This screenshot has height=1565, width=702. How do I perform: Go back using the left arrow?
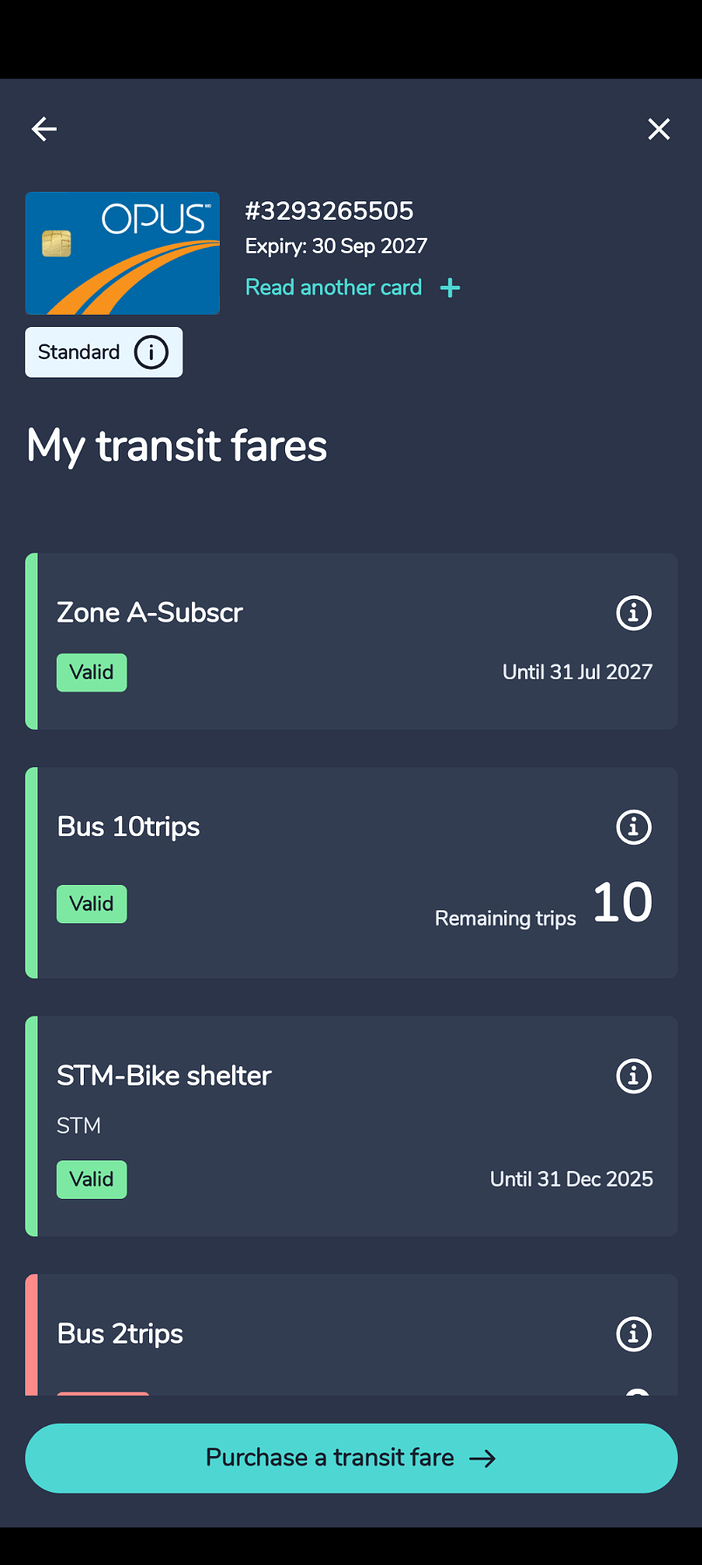(x=44, y=129)
